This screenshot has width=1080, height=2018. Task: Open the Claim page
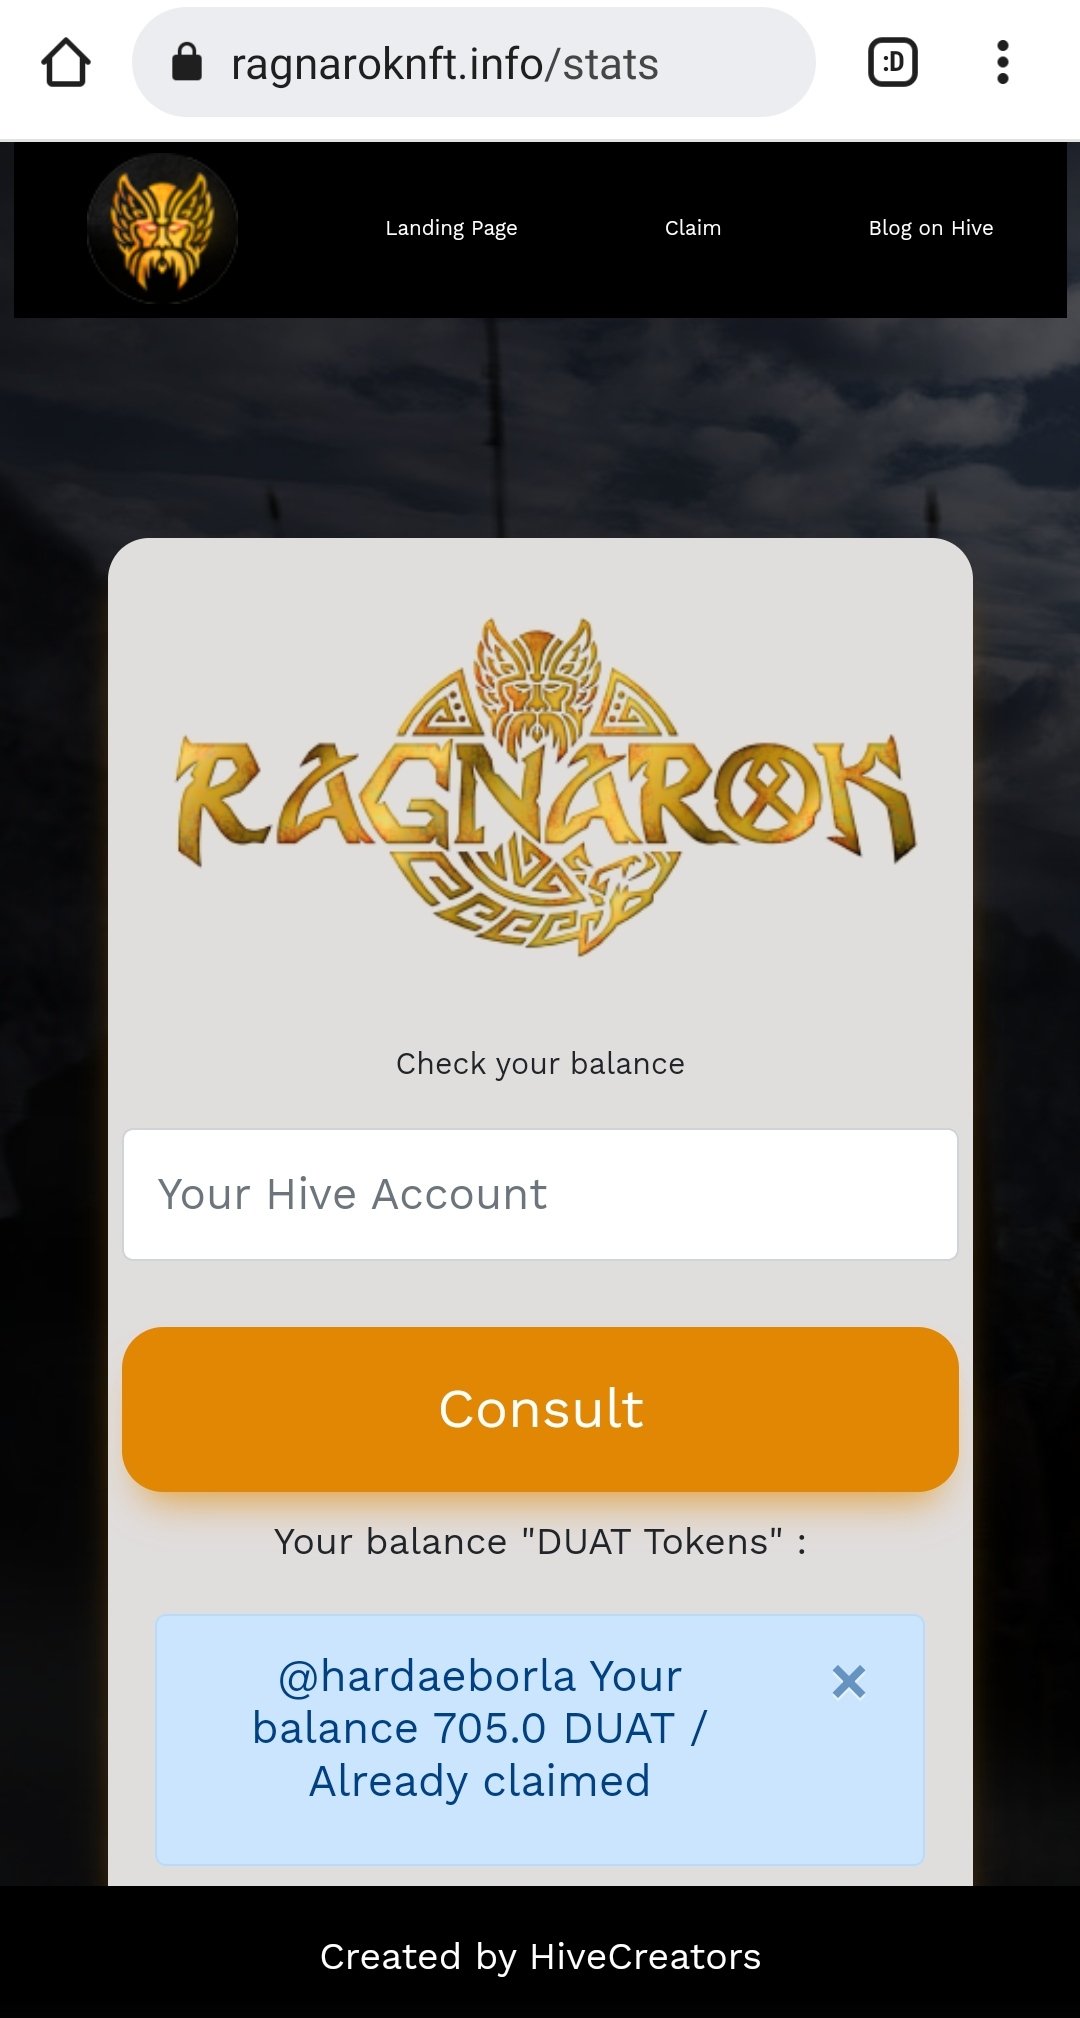[x=693, y=228]
